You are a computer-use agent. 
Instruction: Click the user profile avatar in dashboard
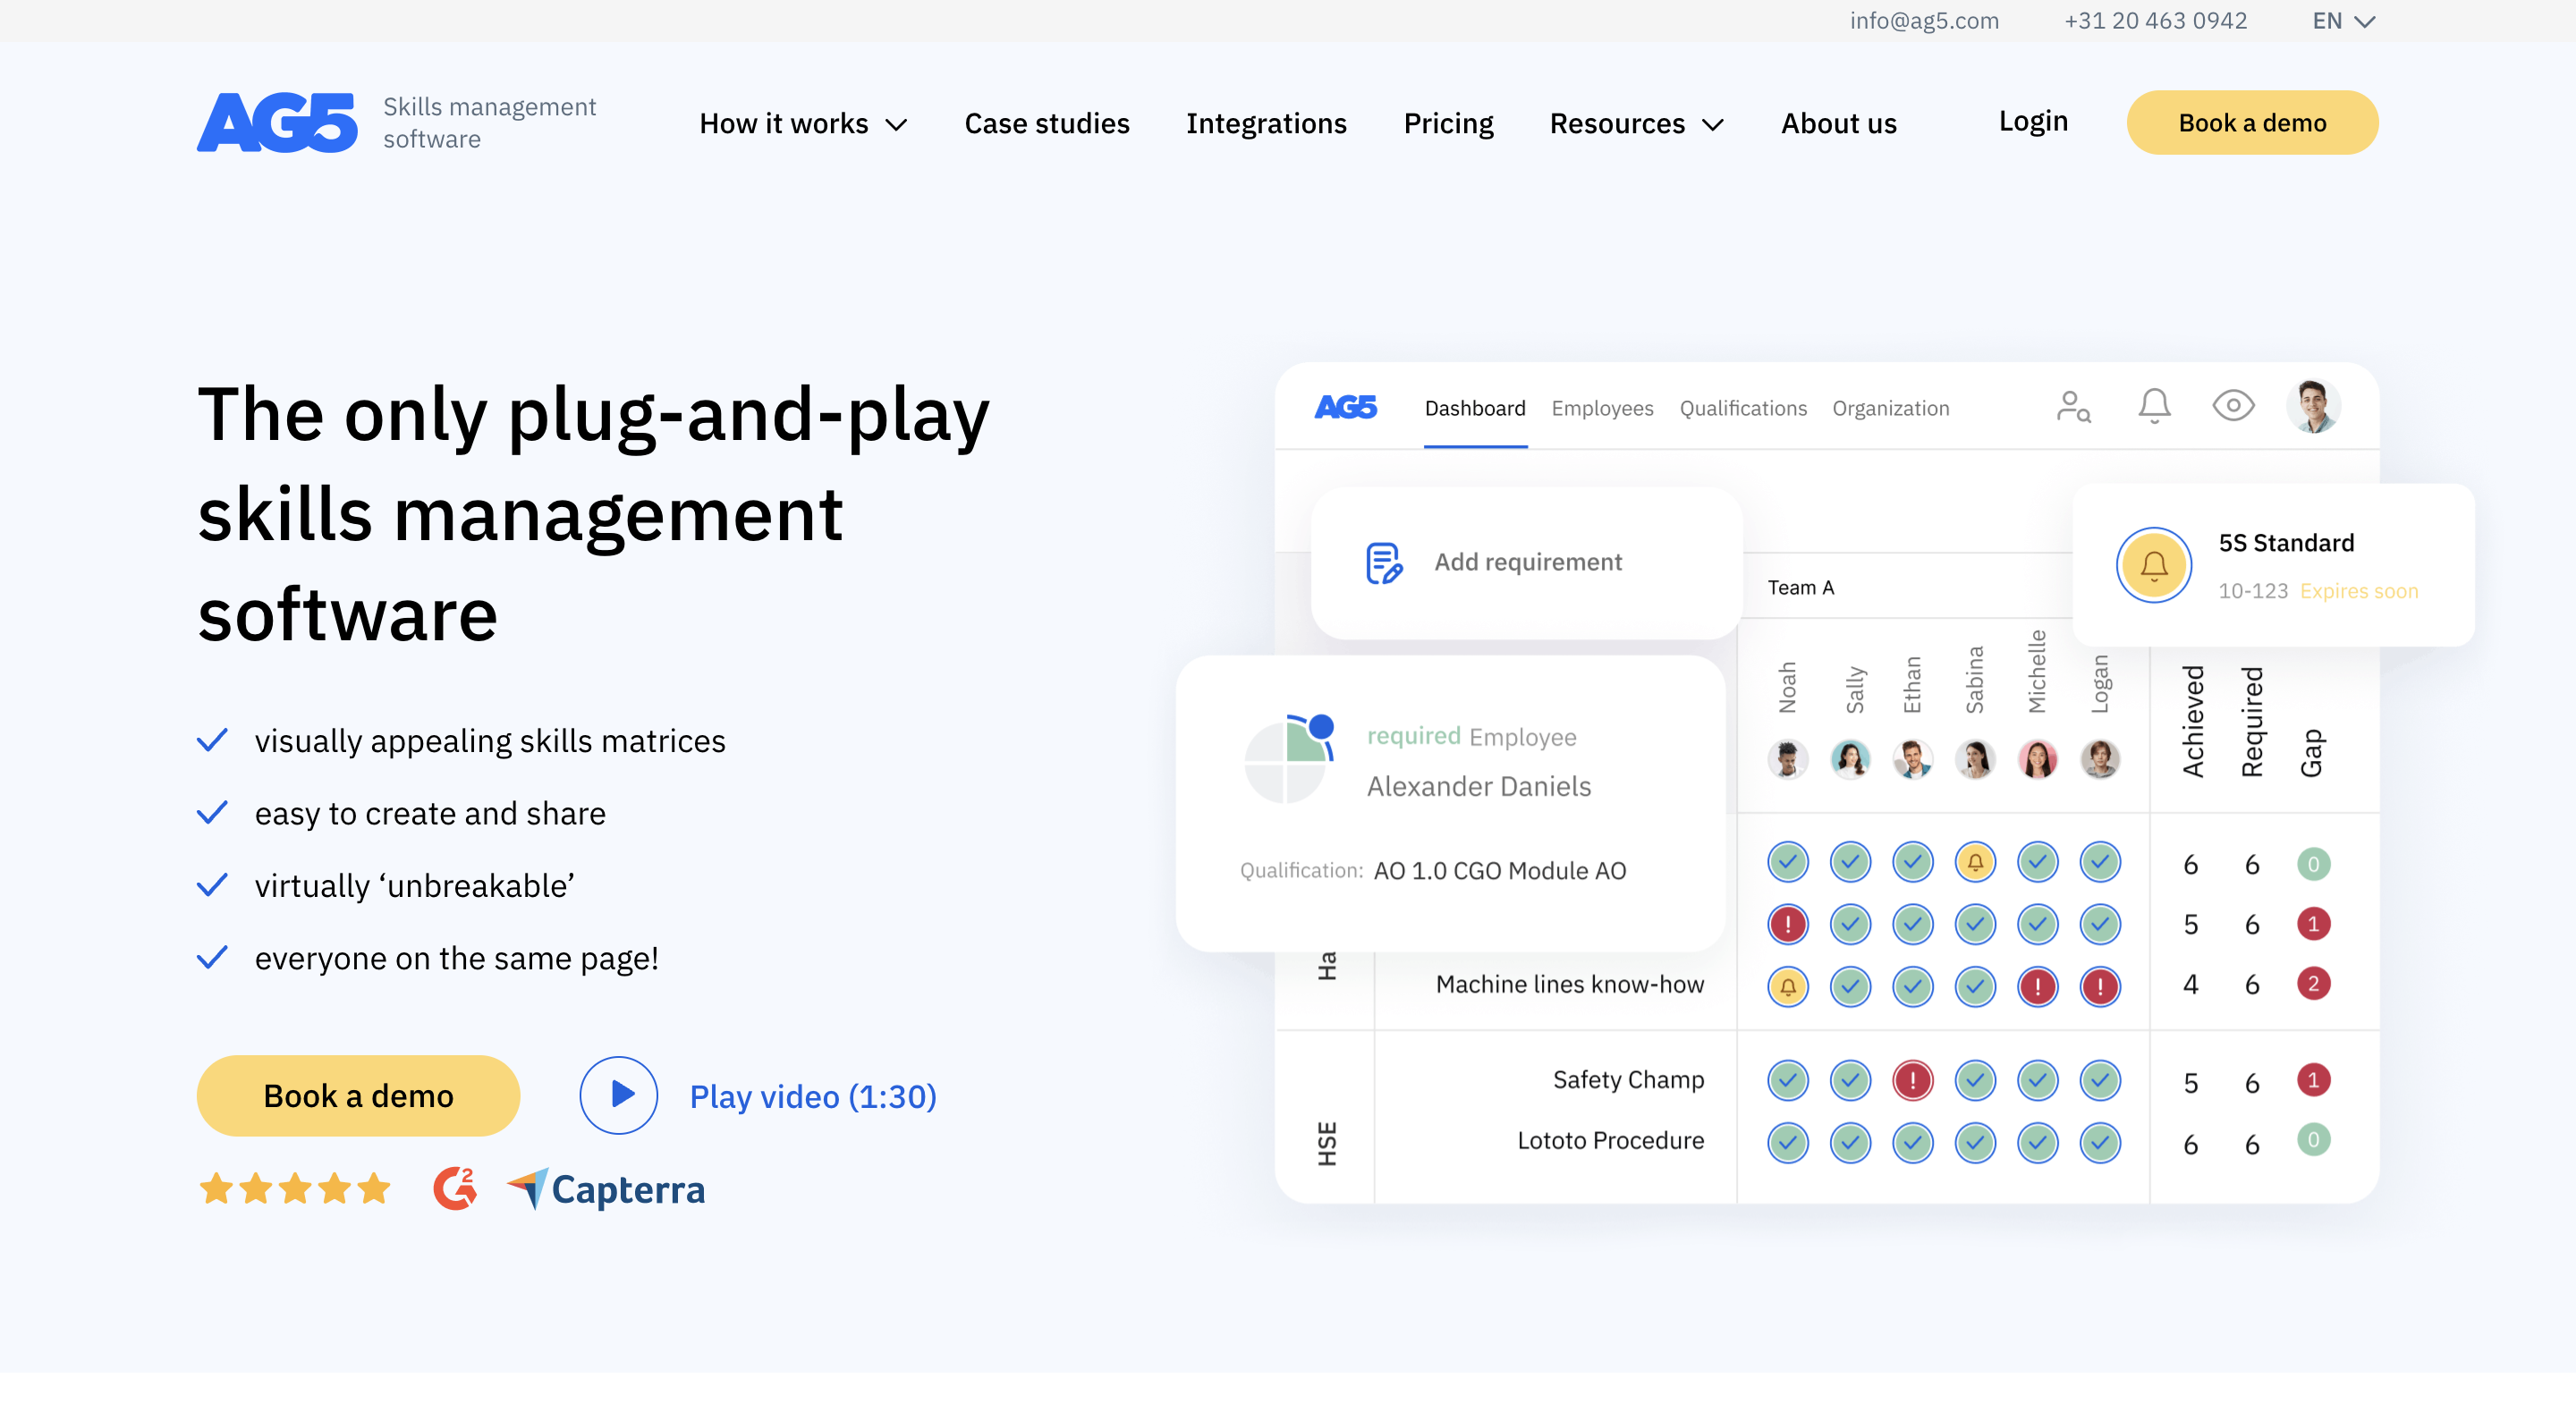point(2312,406)
